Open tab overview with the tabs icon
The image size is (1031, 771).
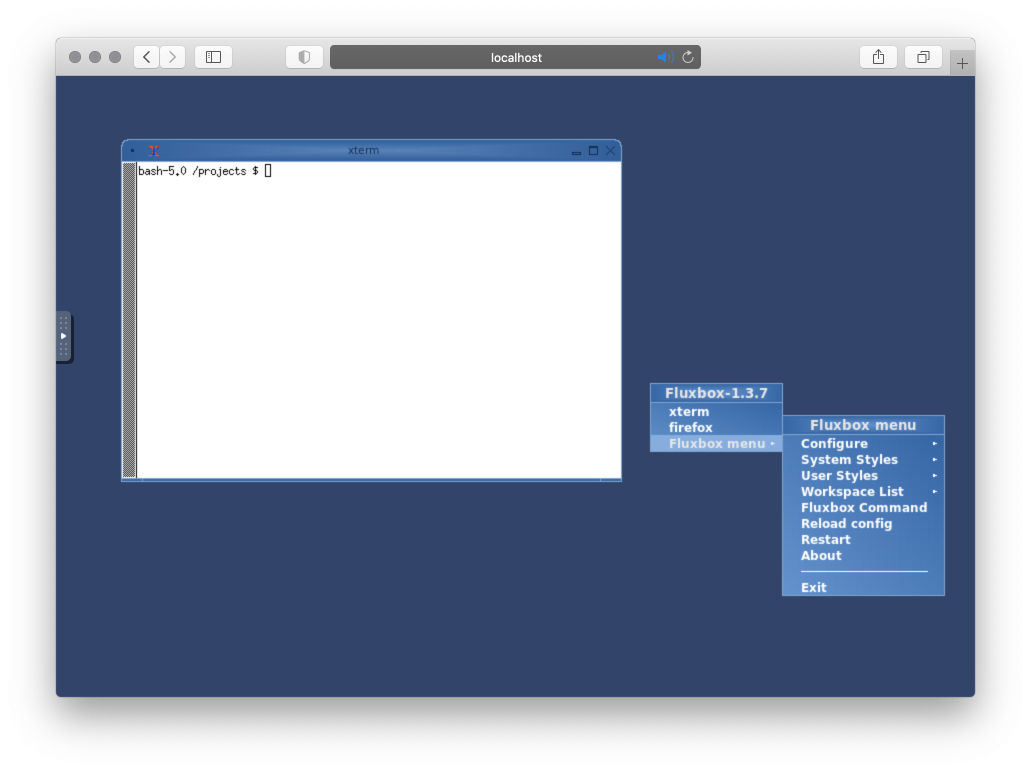[922, 57]
